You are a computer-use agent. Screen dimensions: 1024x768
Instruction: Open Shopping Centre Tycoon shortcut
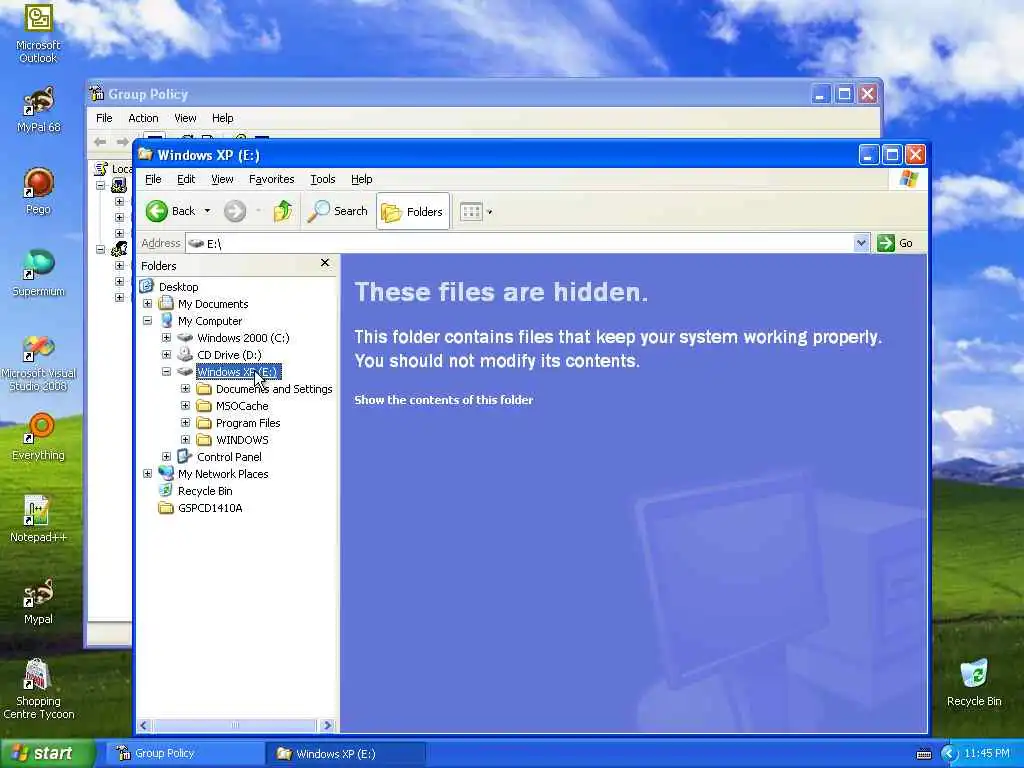pyautogui.click(x=38, y=688)
